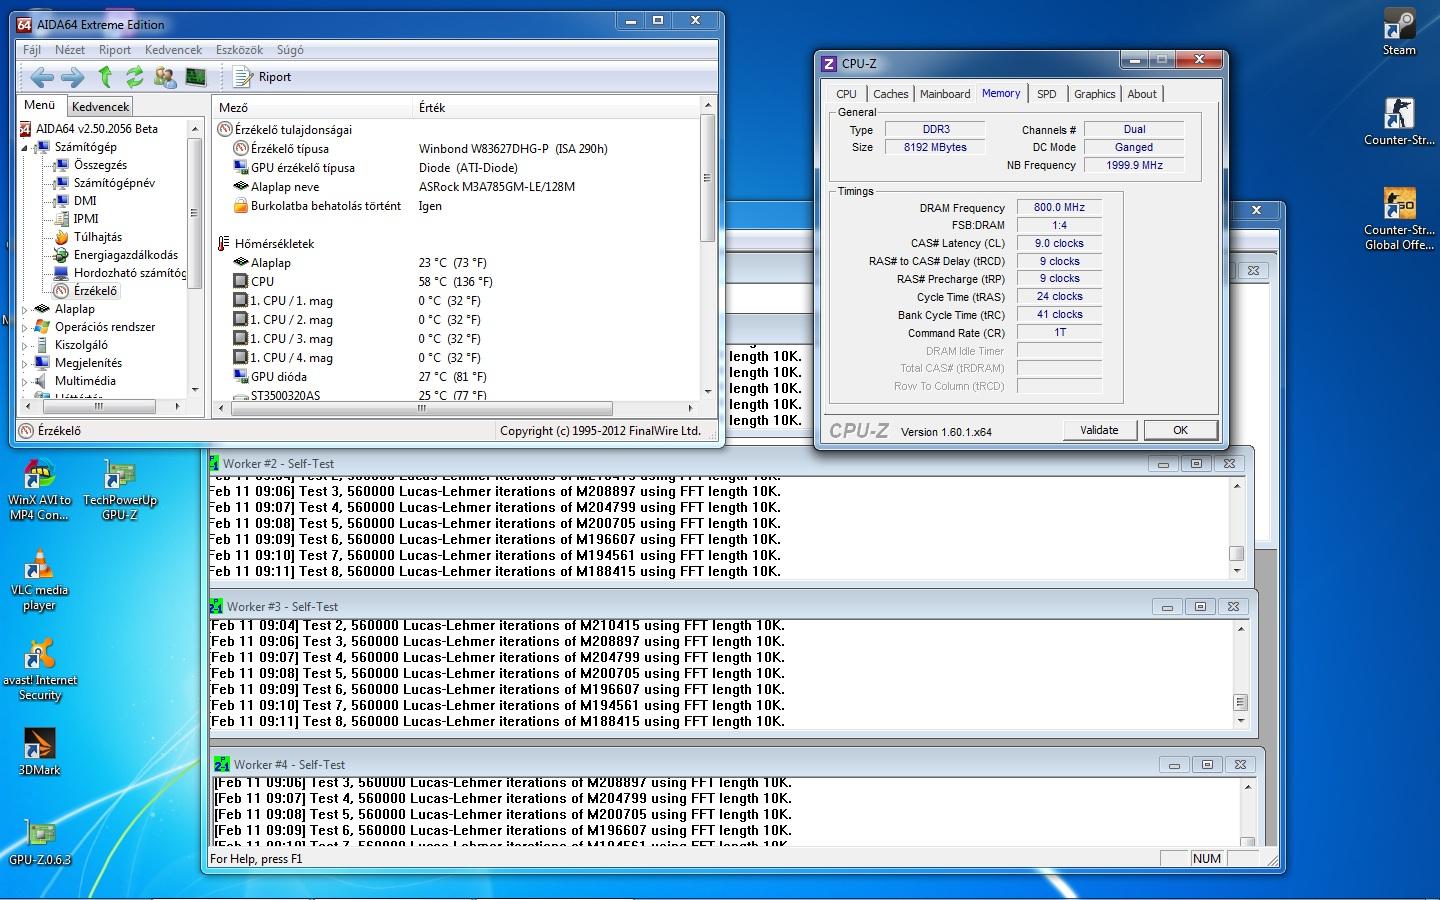The image size is (1440, 900).
Task: Click the Worker #2 window title icon
Action: (x=214, y=463)
